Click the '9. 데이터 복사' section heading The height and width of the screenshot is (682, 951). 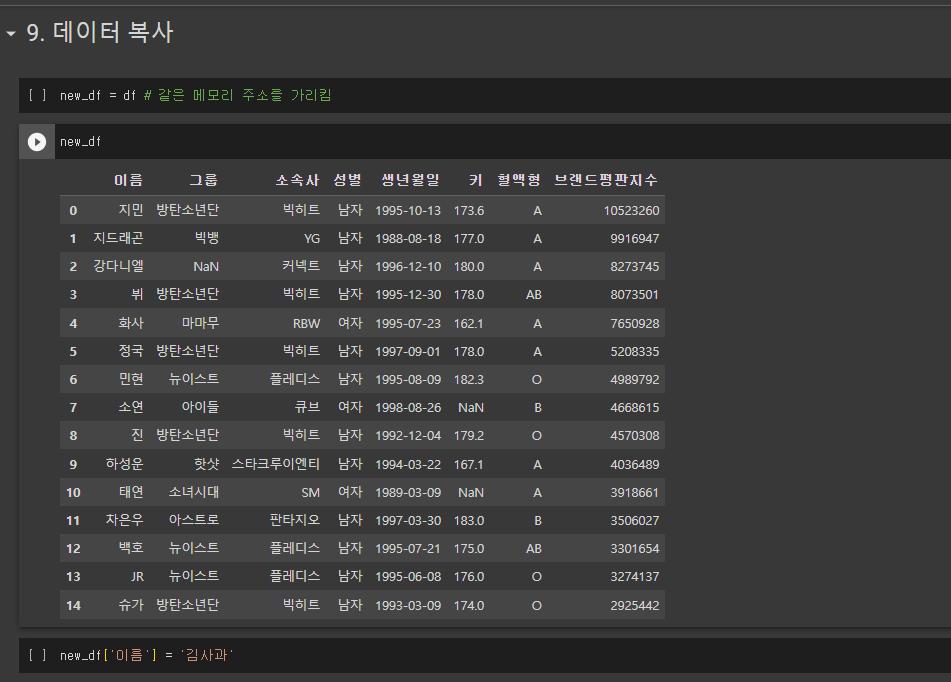(x=100, y=32)
